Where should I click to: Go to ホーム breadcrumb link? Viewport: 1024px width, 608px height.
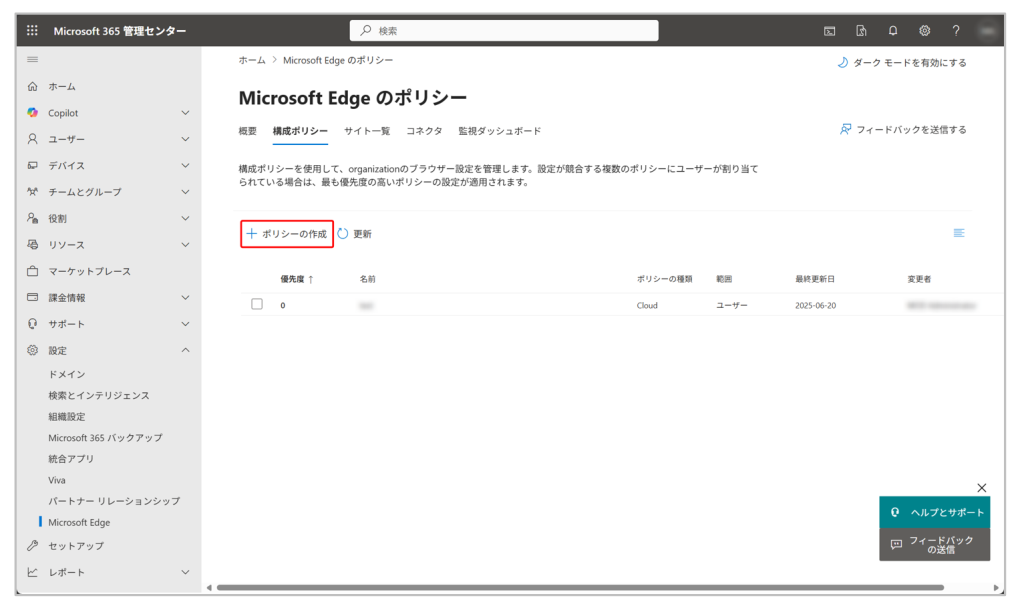pos(252,60)
